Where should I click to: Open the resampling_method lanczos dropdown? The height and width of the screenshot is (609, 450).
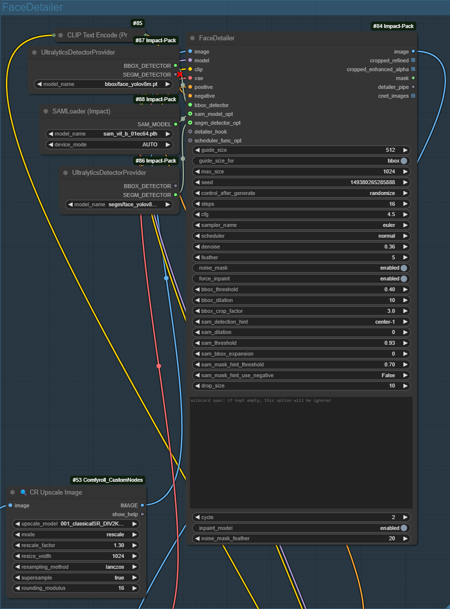tap(76, 567)
